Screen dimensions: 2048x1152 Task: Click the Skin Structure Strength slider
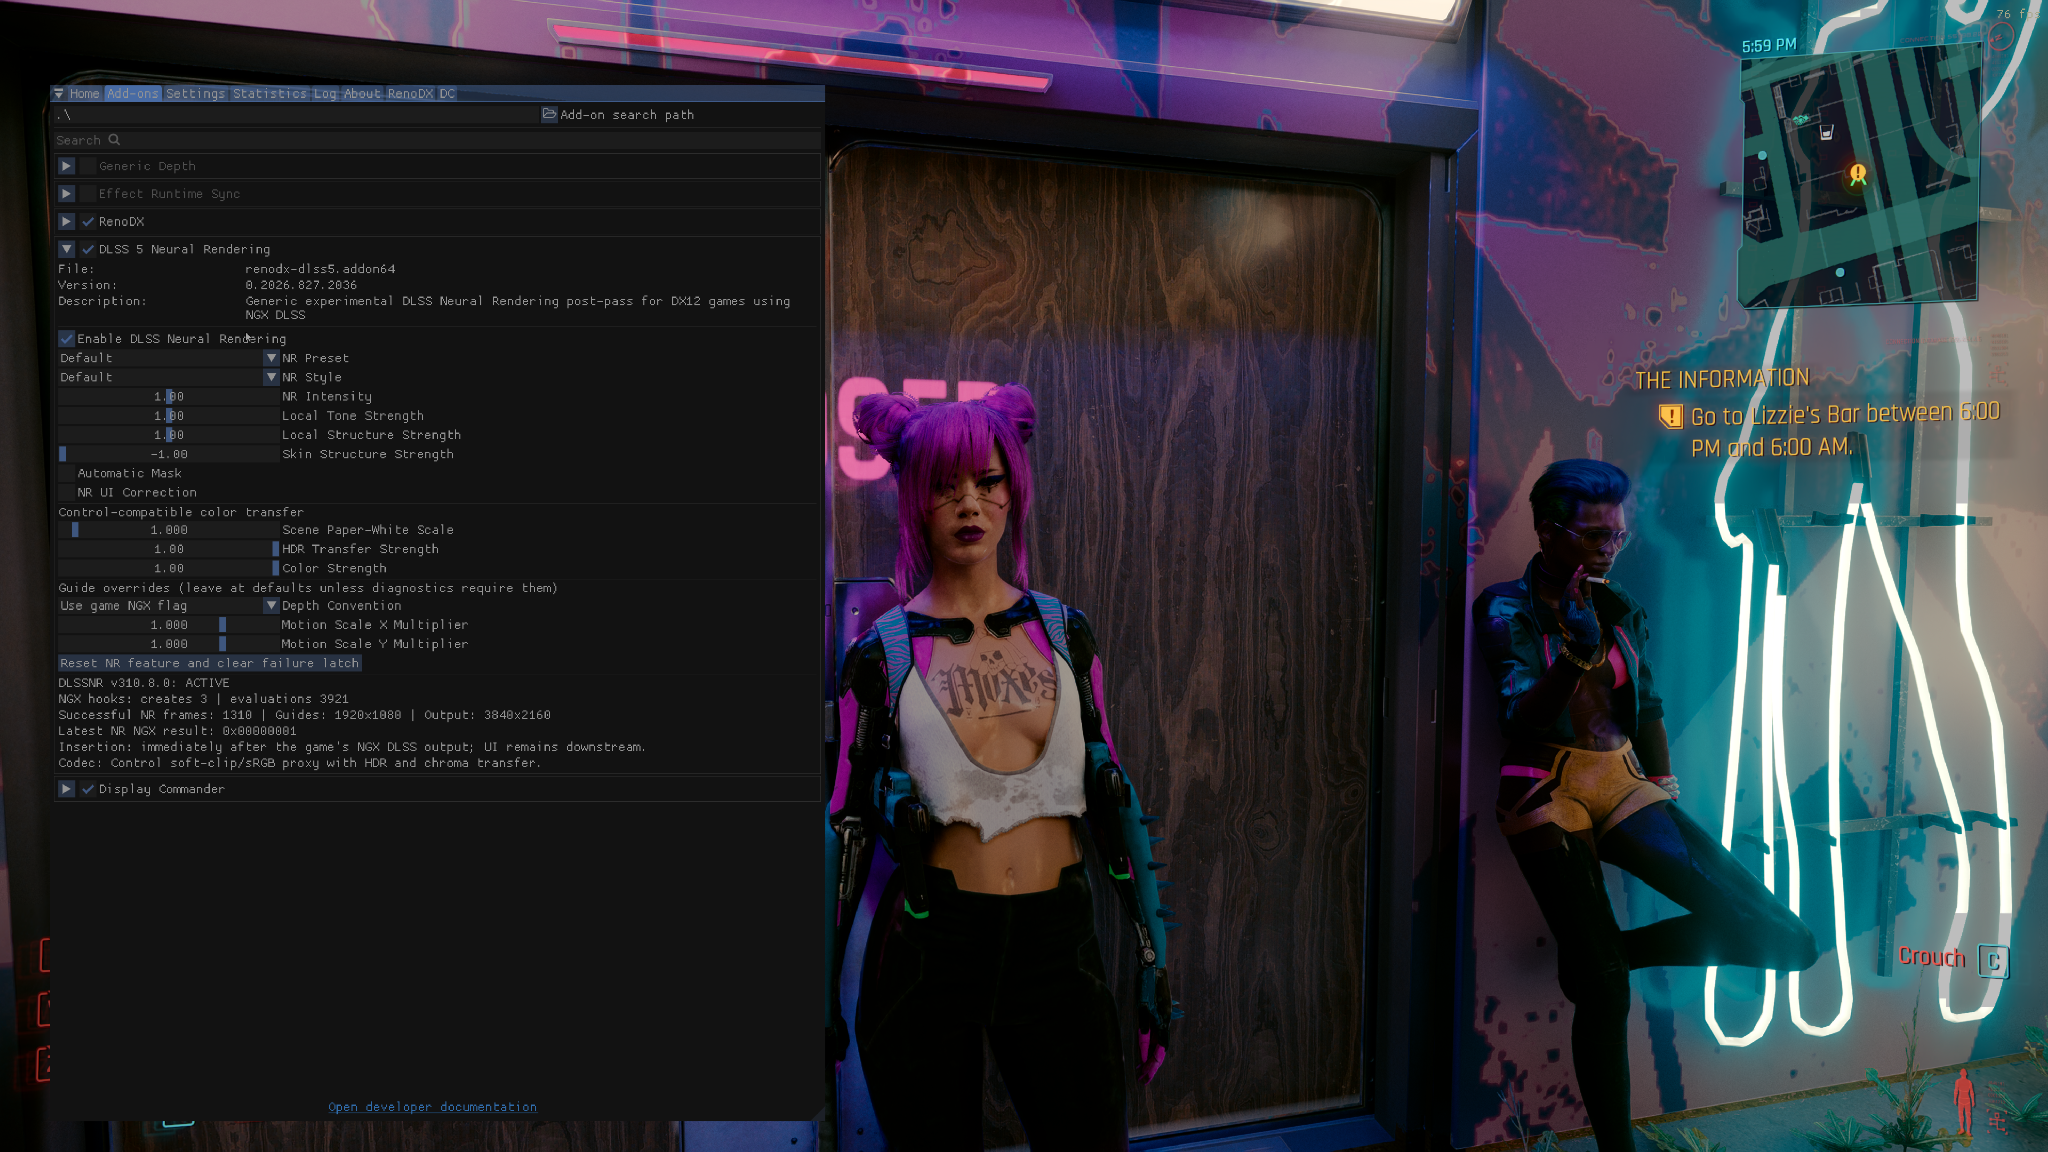168,454
